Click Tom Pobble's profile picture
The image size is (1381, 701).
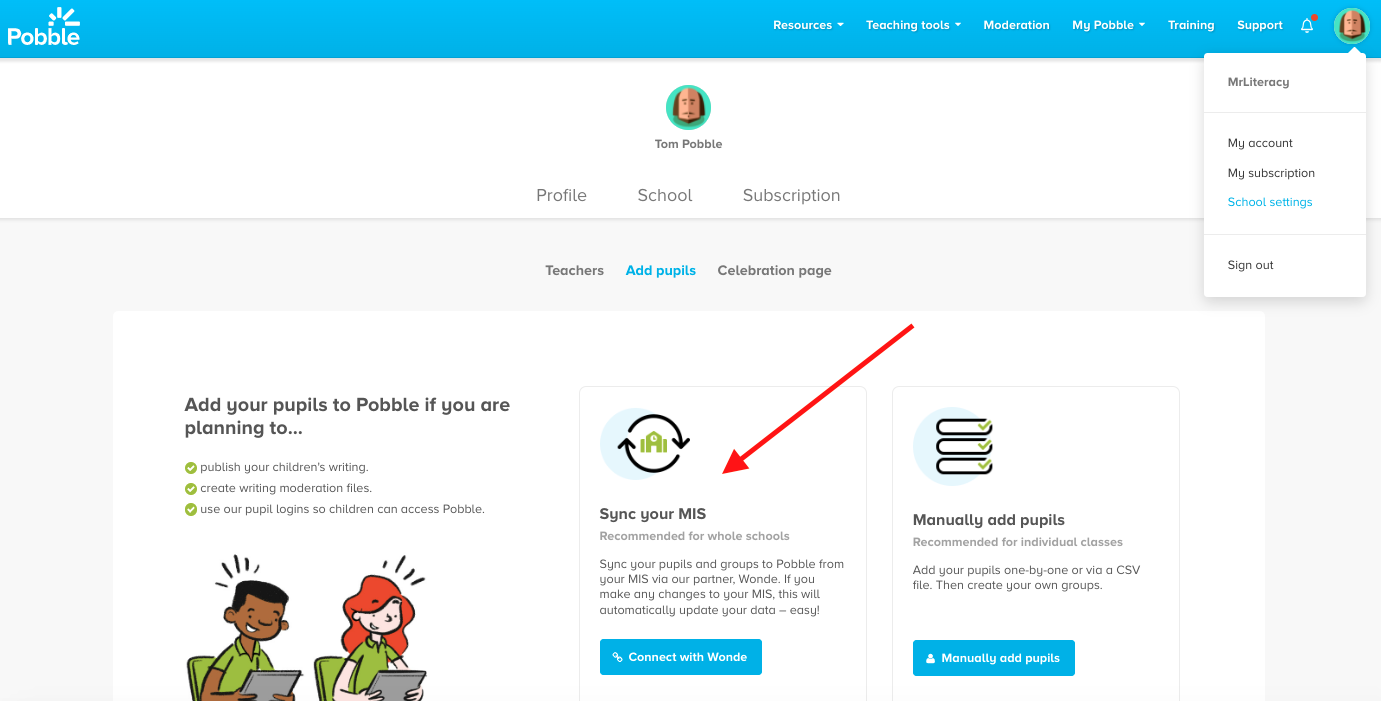point(688,107)
